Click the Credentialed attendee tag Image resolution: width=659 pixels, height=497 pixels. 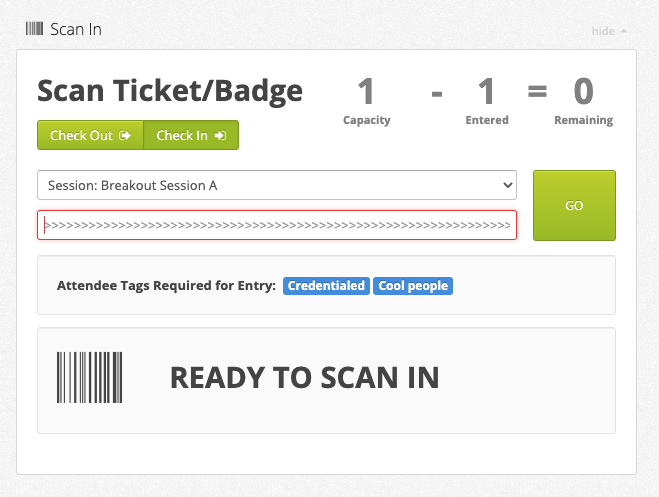(x=326, y=286)
